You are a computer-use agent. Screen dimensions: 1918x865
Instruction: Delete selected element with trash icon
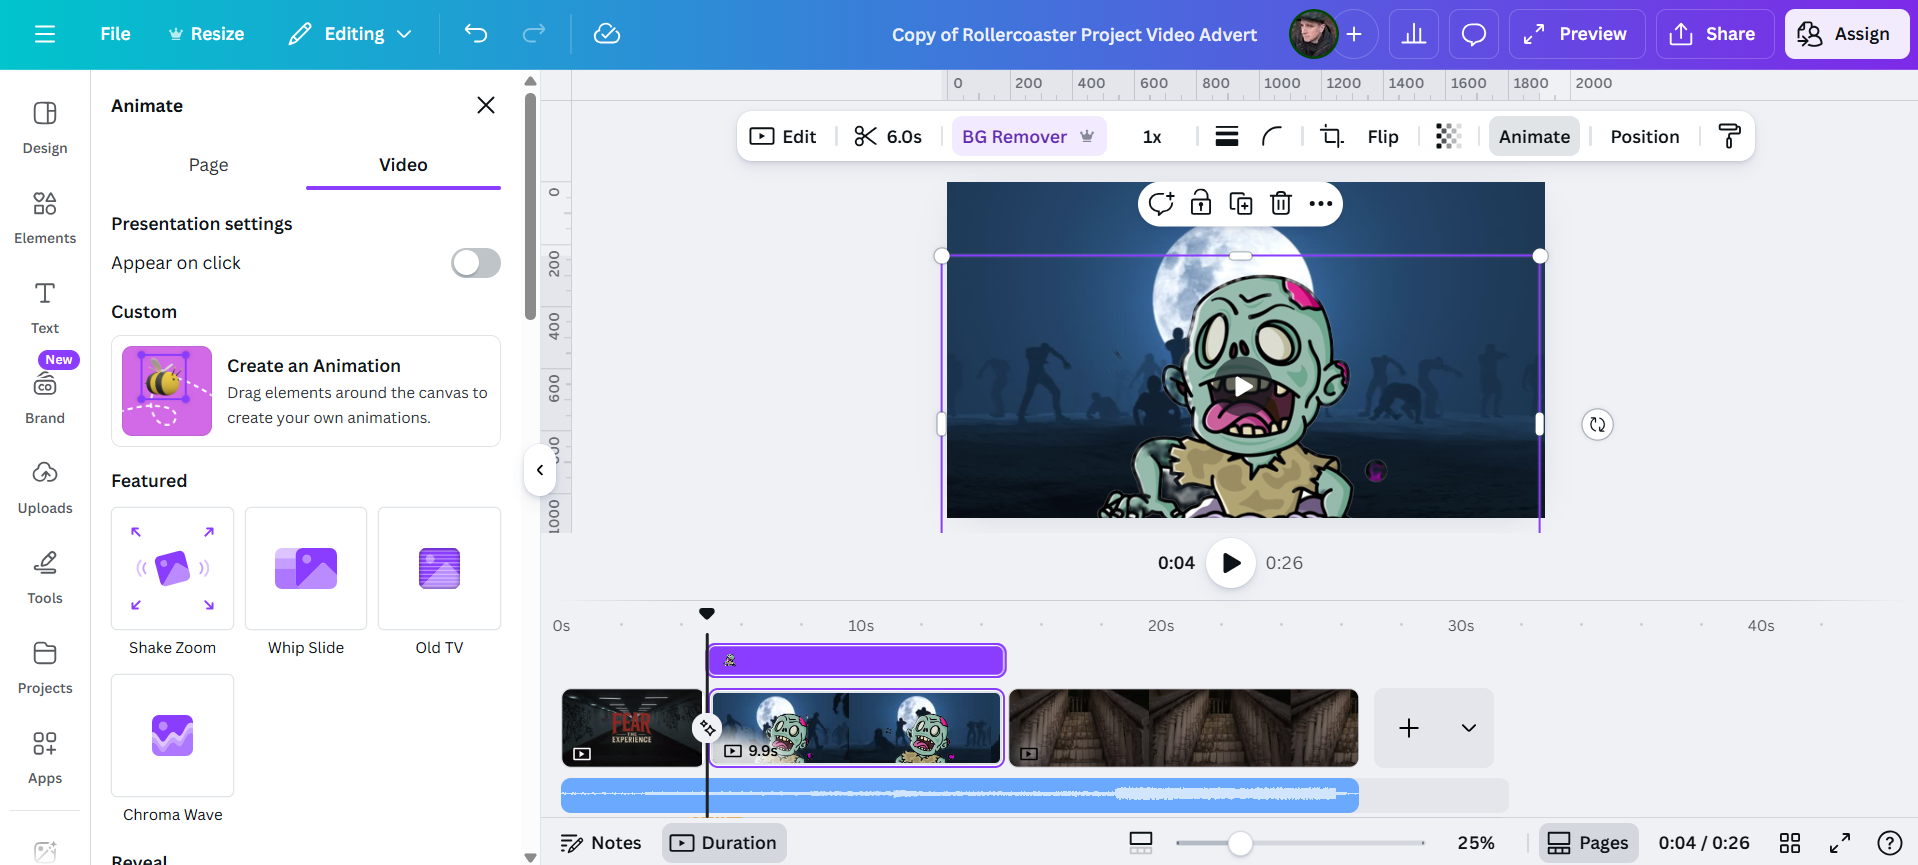(x=1280, y=204)
